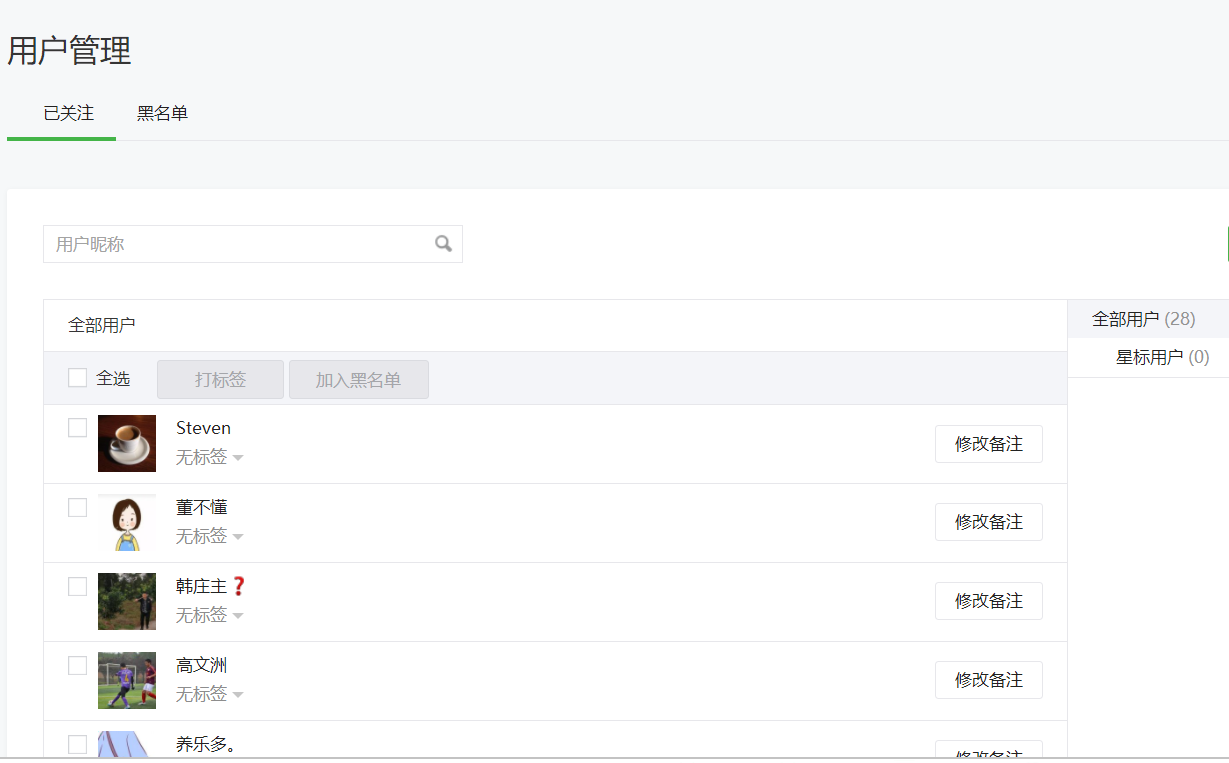Check the box next to 高文洲

[x=77, y=665]
